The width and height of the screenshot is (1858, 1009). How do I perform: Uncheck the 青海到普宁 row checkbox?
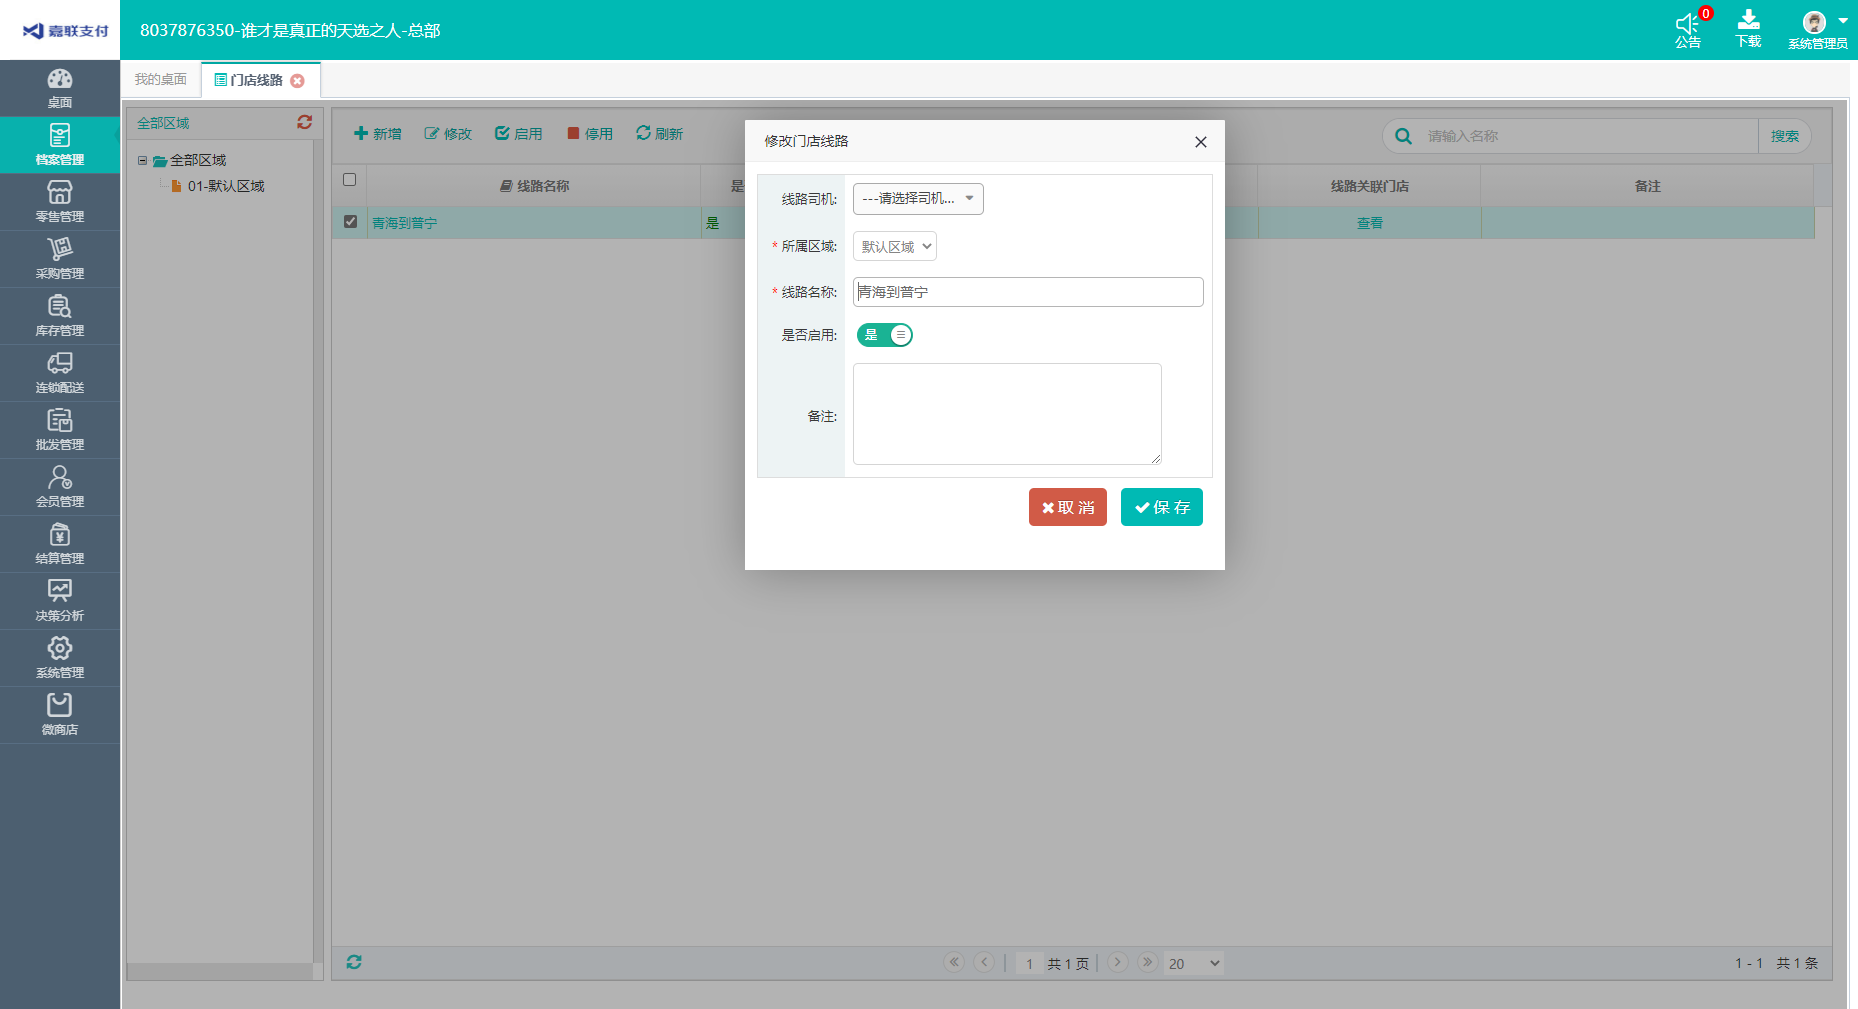click(x=350, y=222)
